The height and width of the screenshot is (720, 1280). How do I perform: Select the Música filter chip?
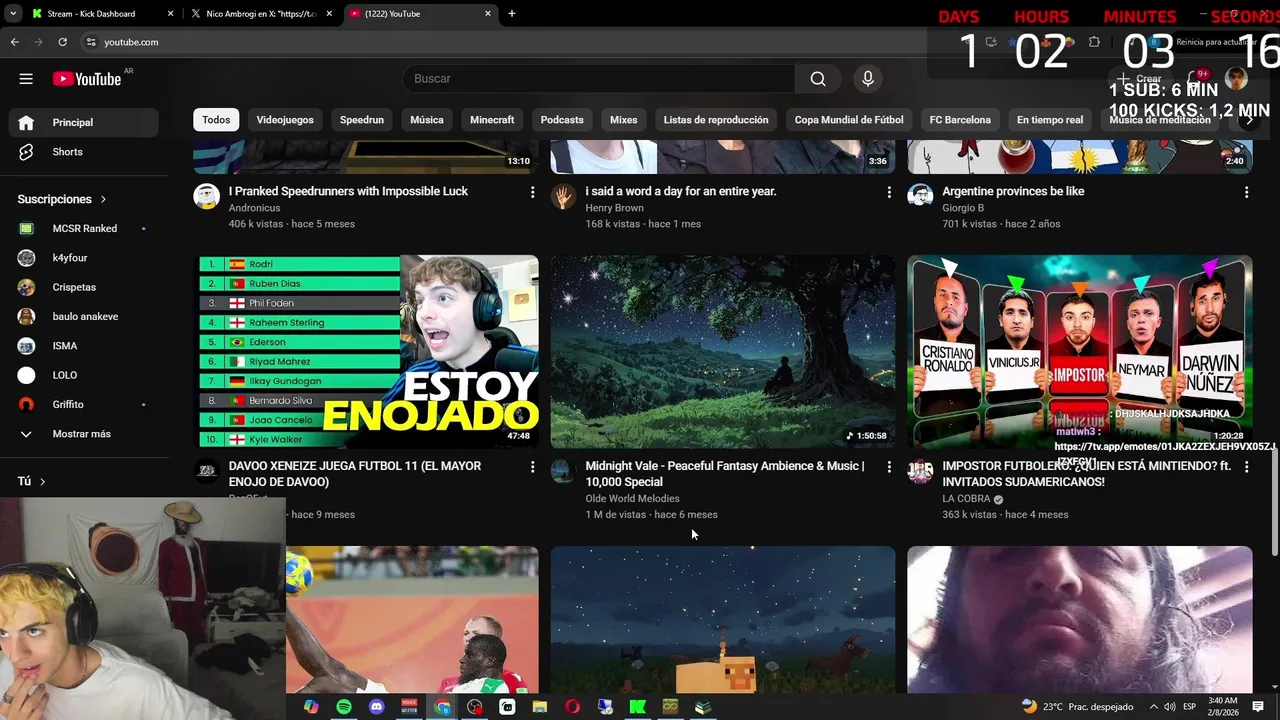coord(427,120)
